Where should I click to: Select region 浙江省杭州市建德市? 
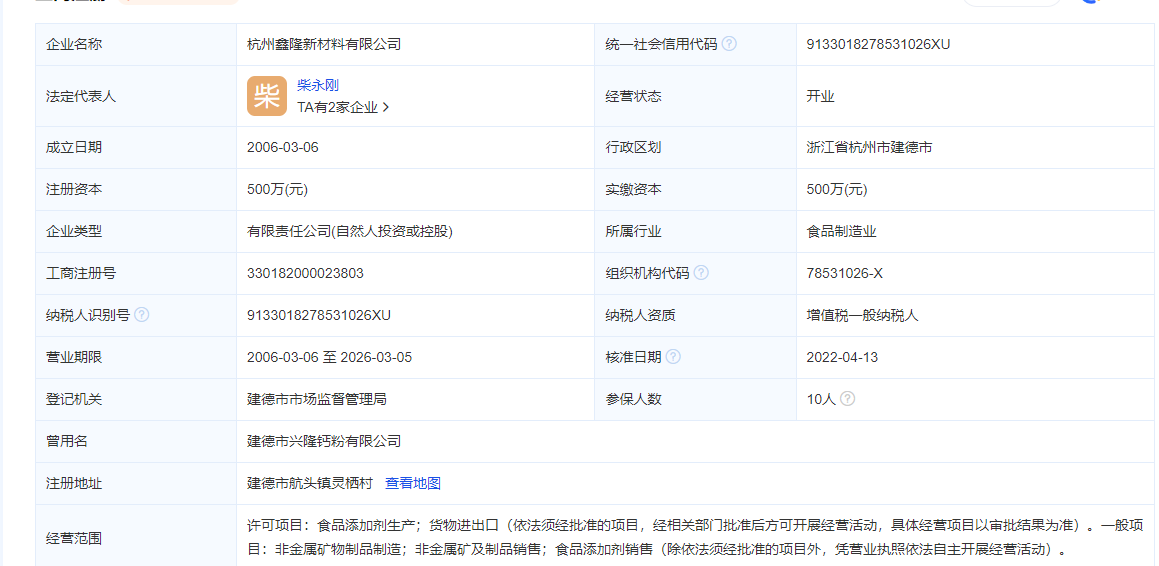(869, 147)
